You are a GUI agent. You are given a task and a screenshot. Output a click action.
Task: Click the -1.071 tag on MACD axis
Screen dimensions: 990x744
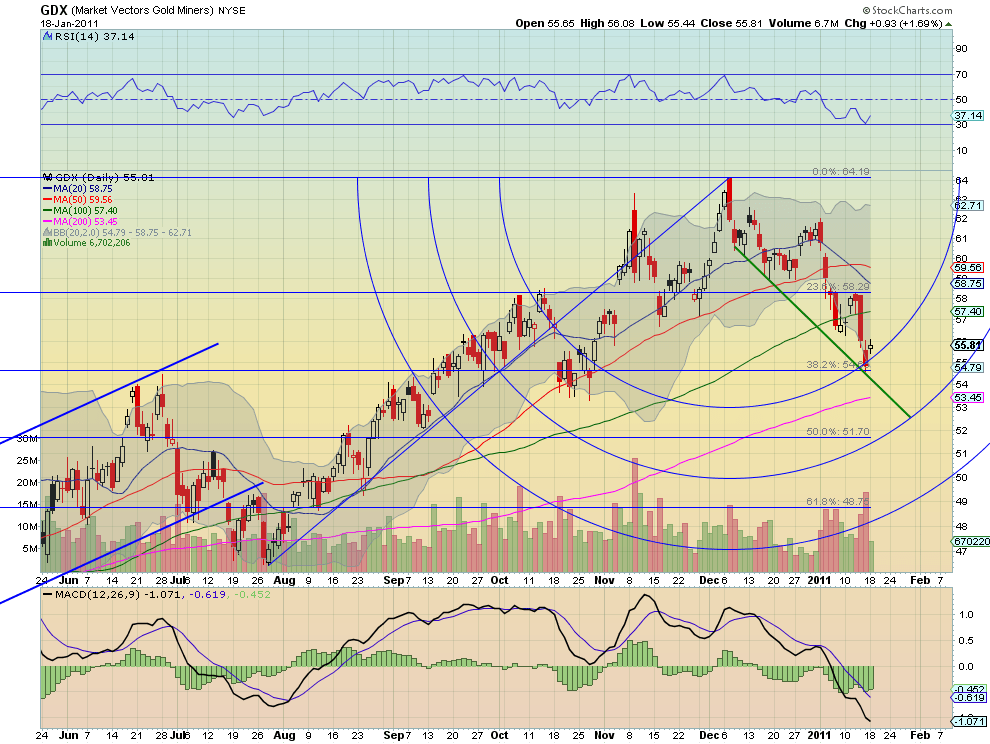(x=969, y=721)
